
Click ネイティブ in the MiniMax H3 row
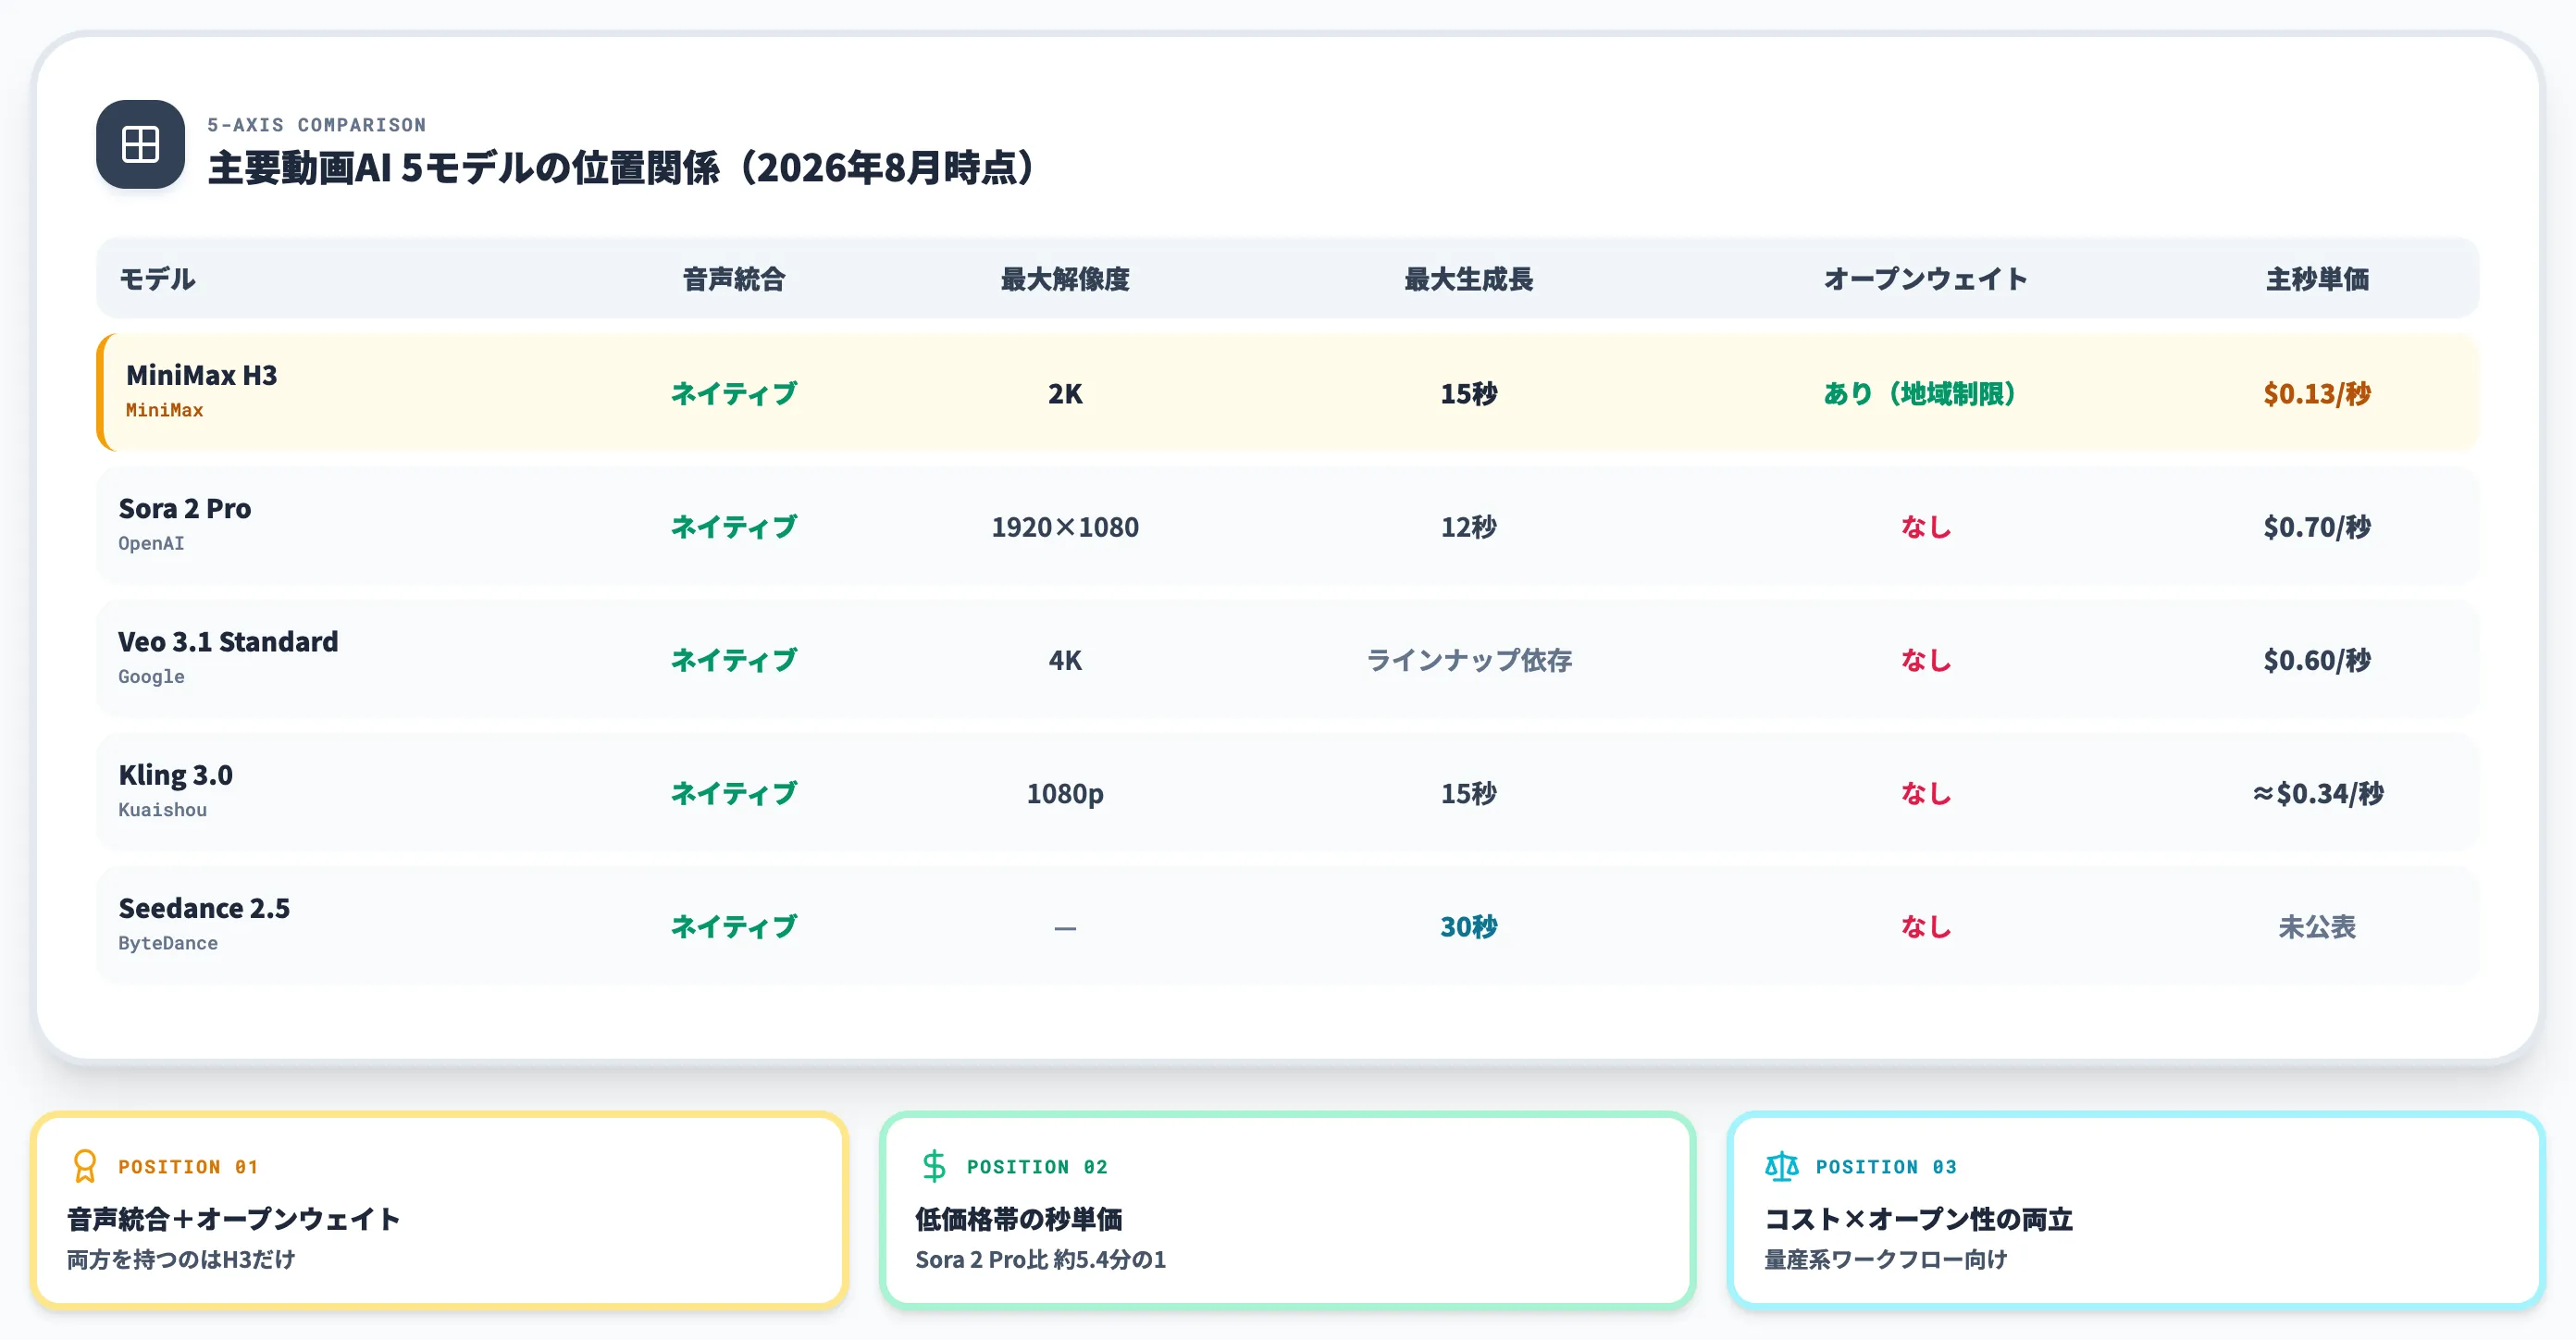click(734, 393)
